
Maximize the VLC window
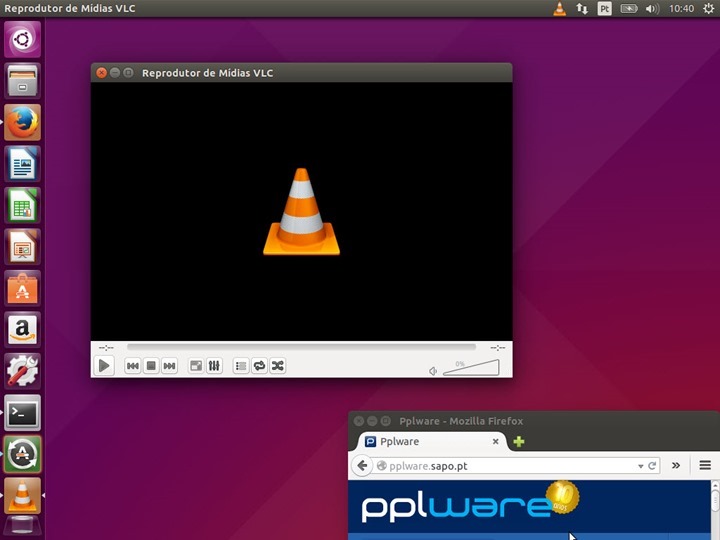(x=128, y=73)
